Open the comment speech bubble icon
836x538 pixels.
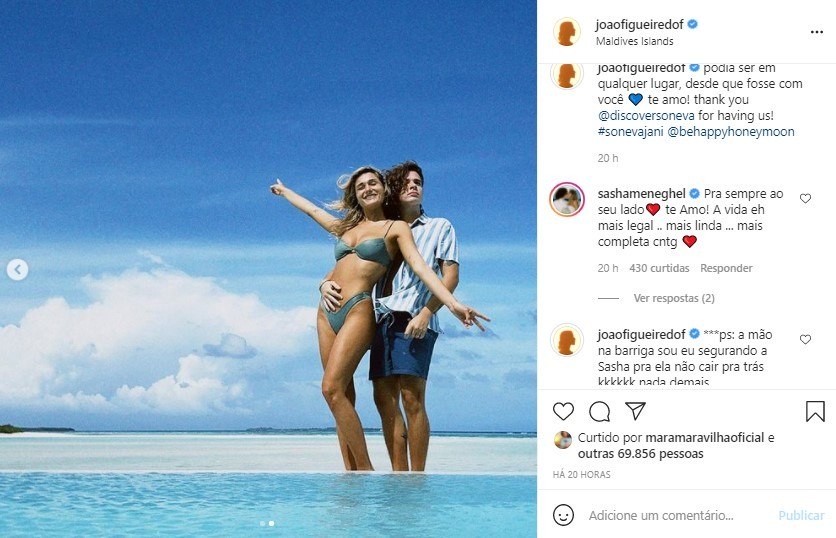(x=599, y=411)
